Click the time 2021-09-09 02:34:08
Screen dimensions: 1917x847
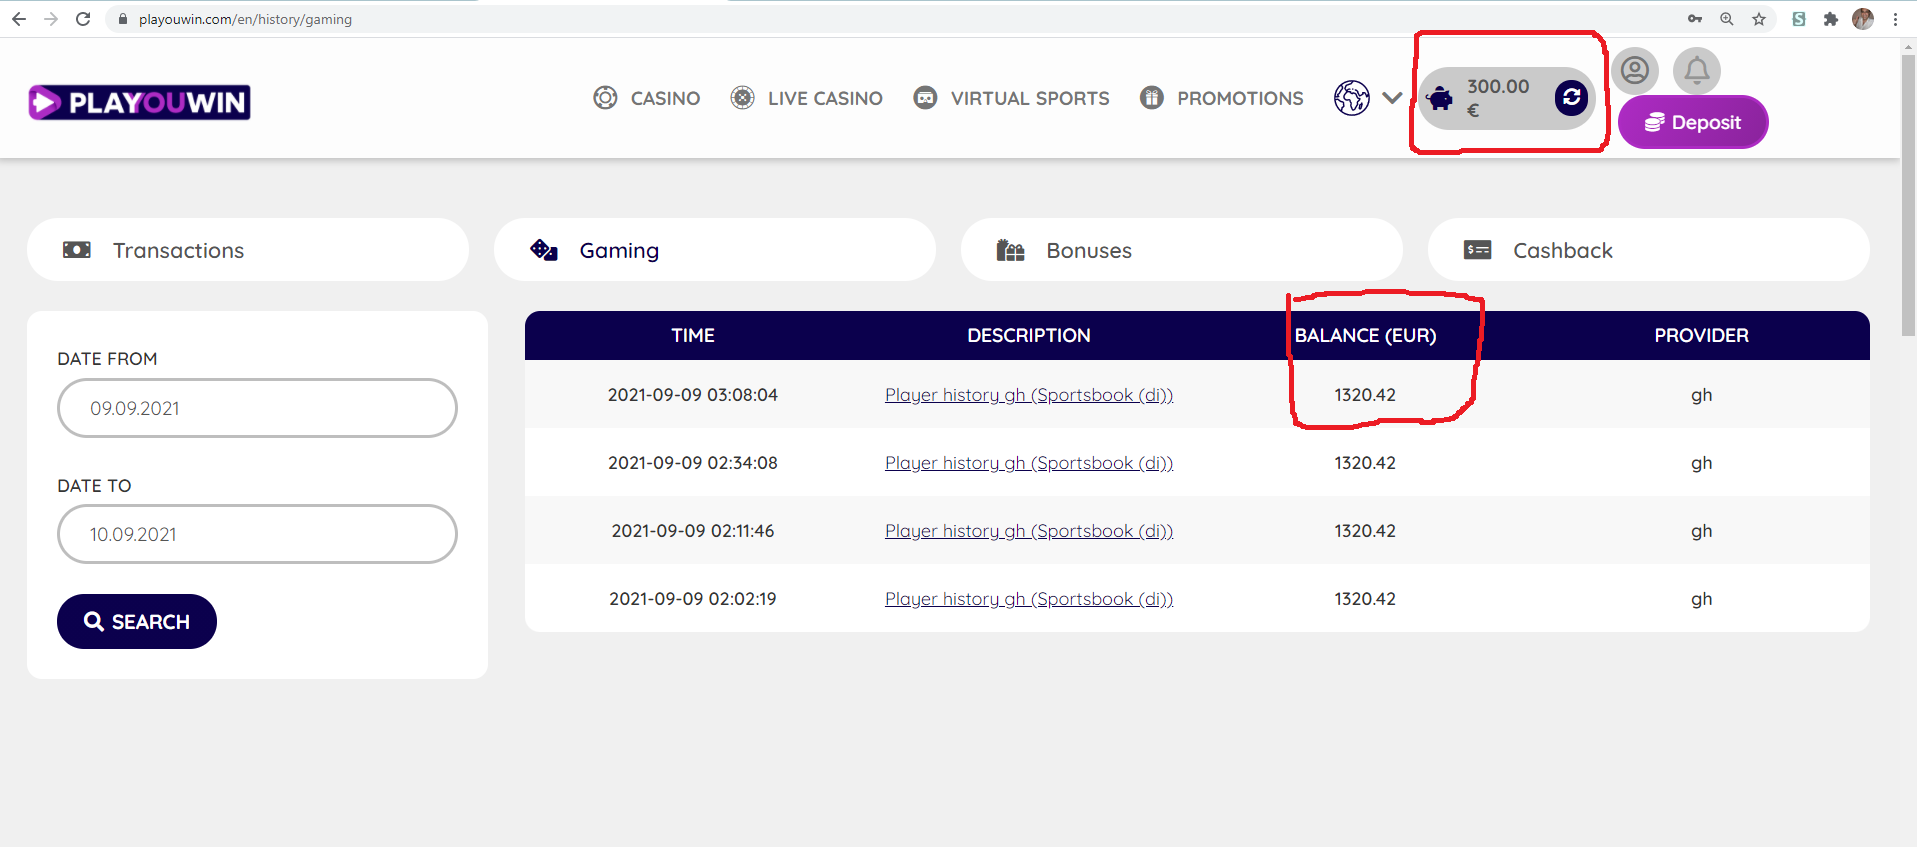(x=693, y=463)
